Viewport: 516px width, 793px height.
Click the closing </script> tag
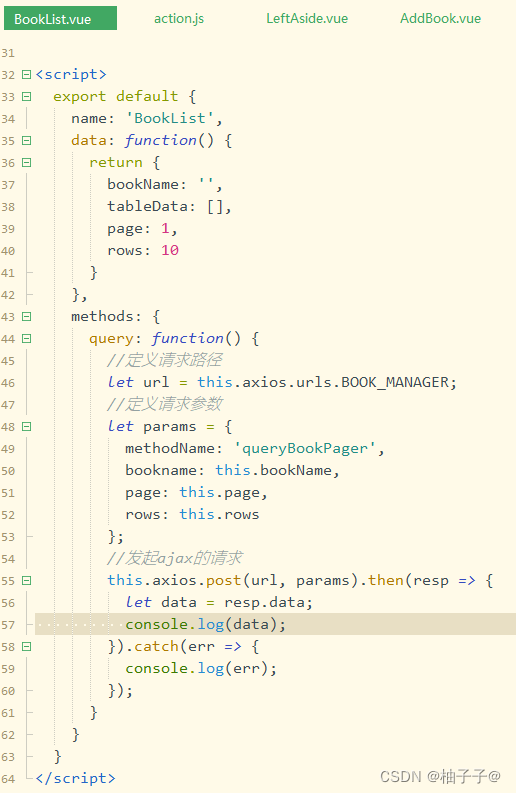click(x=75, y=778)
